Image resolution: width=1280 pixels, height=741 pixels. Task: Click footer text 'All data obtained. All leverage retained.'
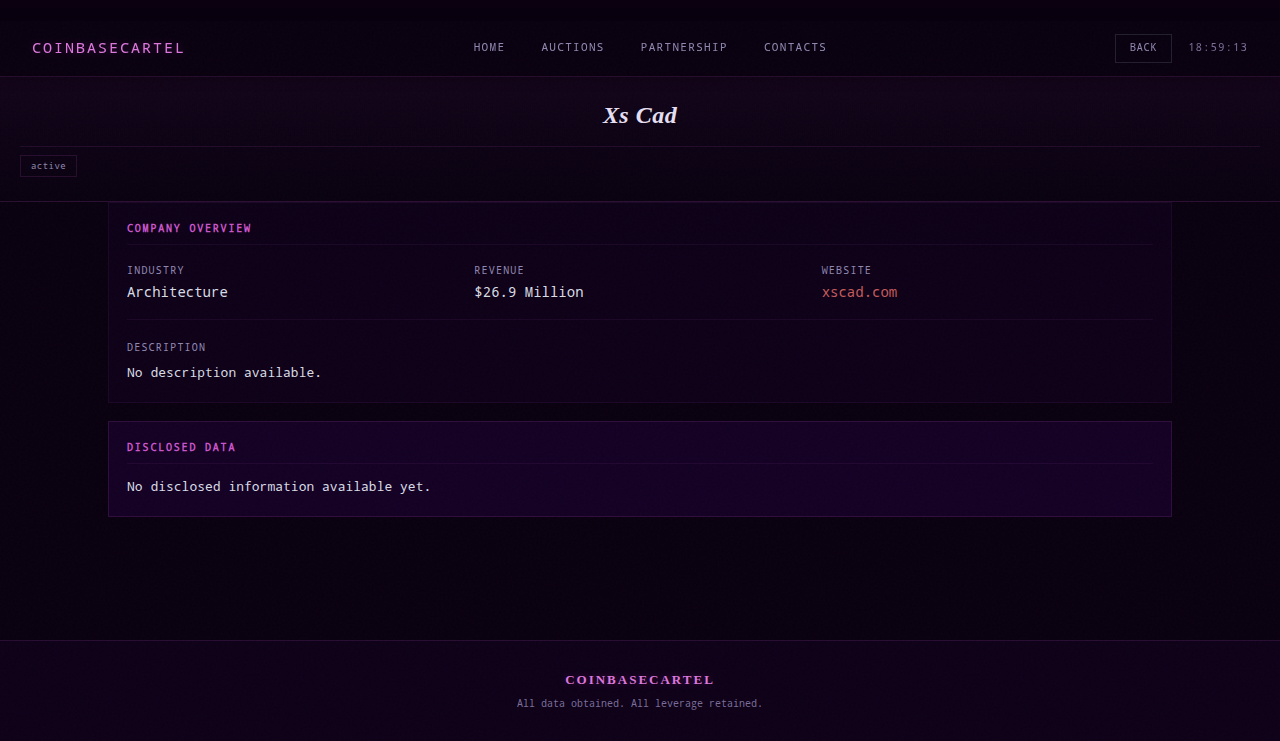pyautogui.click(x=640, y=704)
